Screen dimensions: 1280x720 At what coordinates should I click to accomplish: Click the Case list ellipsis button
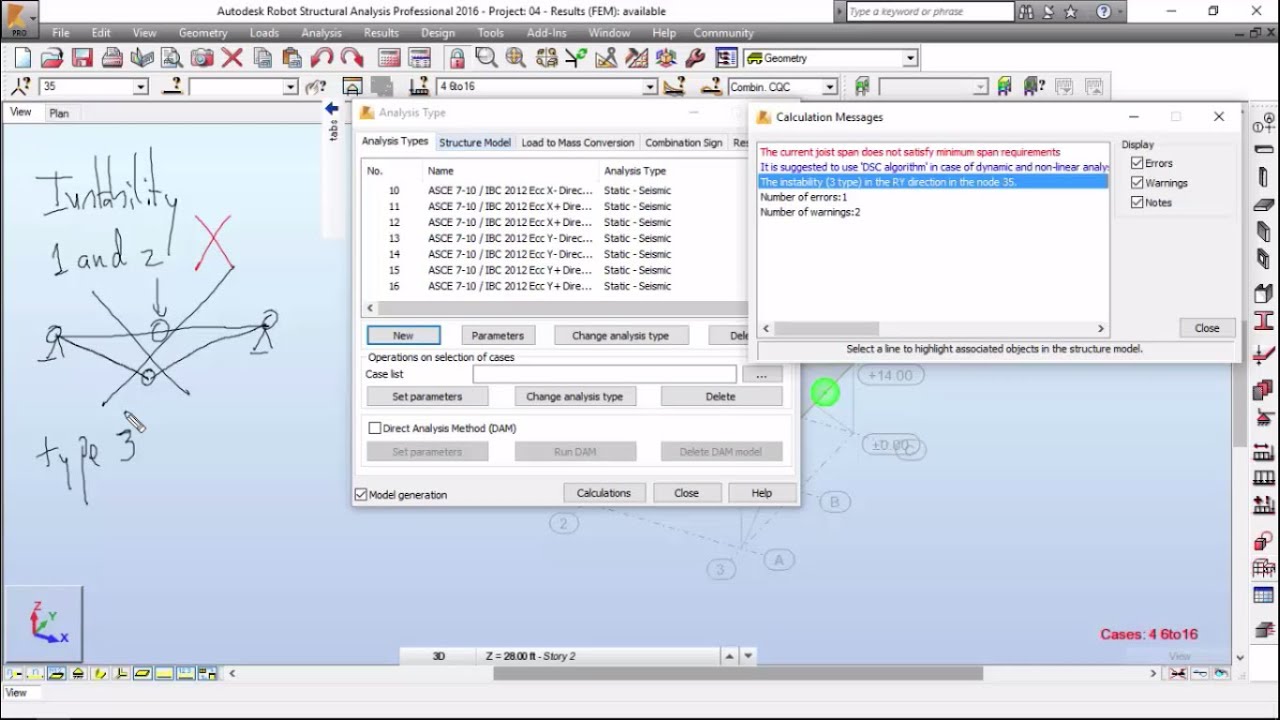click(x=761, y=375)
